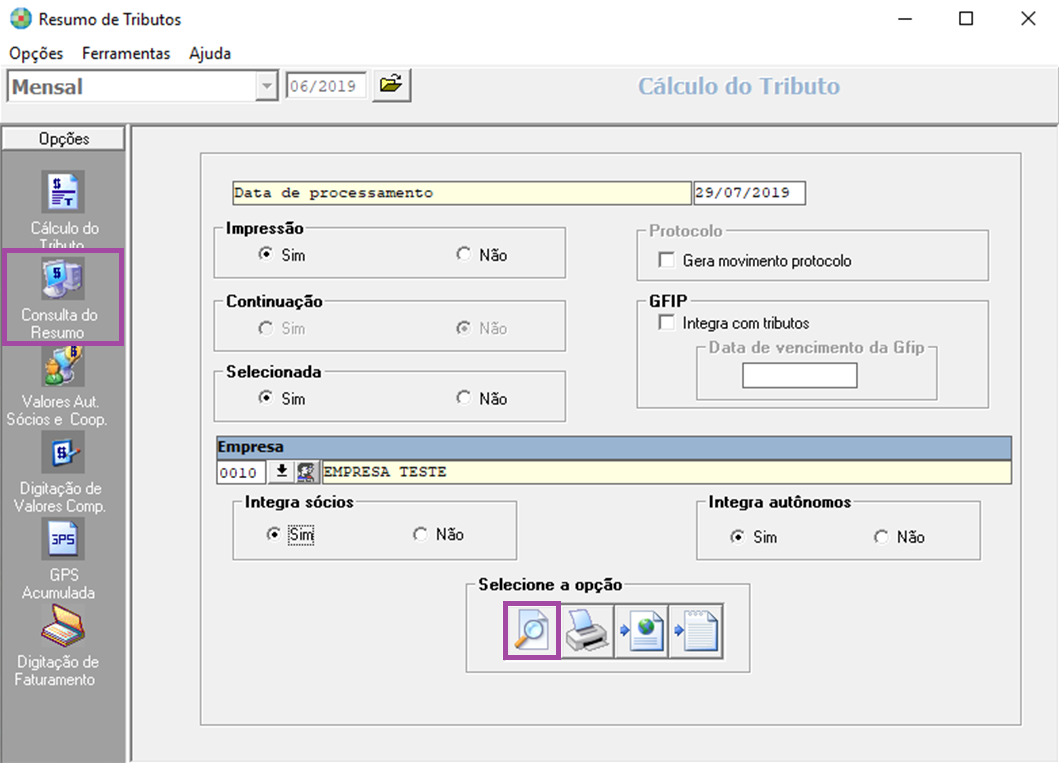Click the magnifier preview icon
This screenshot has height=763, width=1059.
click(532, 631)
